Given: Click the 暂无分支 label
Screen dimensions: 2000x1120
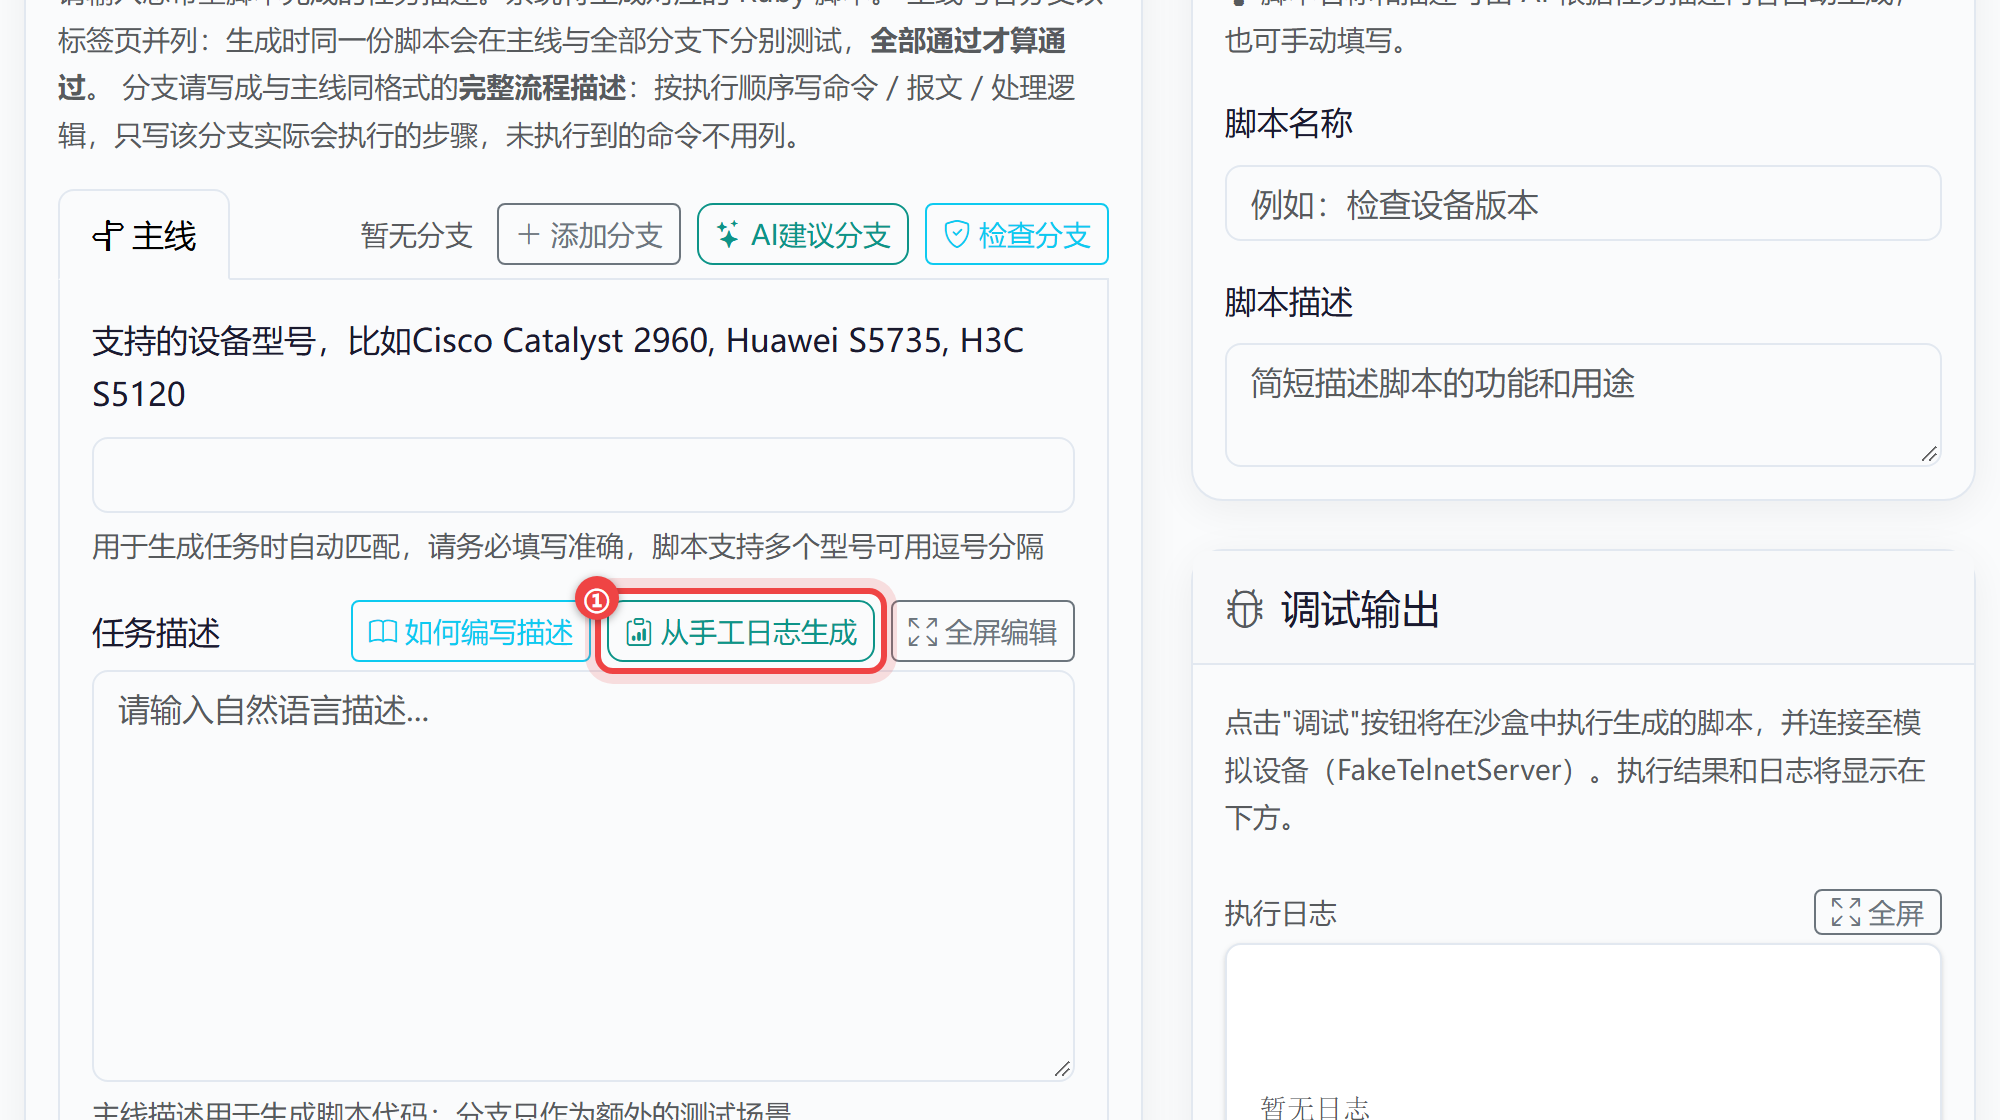Looking at the screenshot, I should point(416,236).
